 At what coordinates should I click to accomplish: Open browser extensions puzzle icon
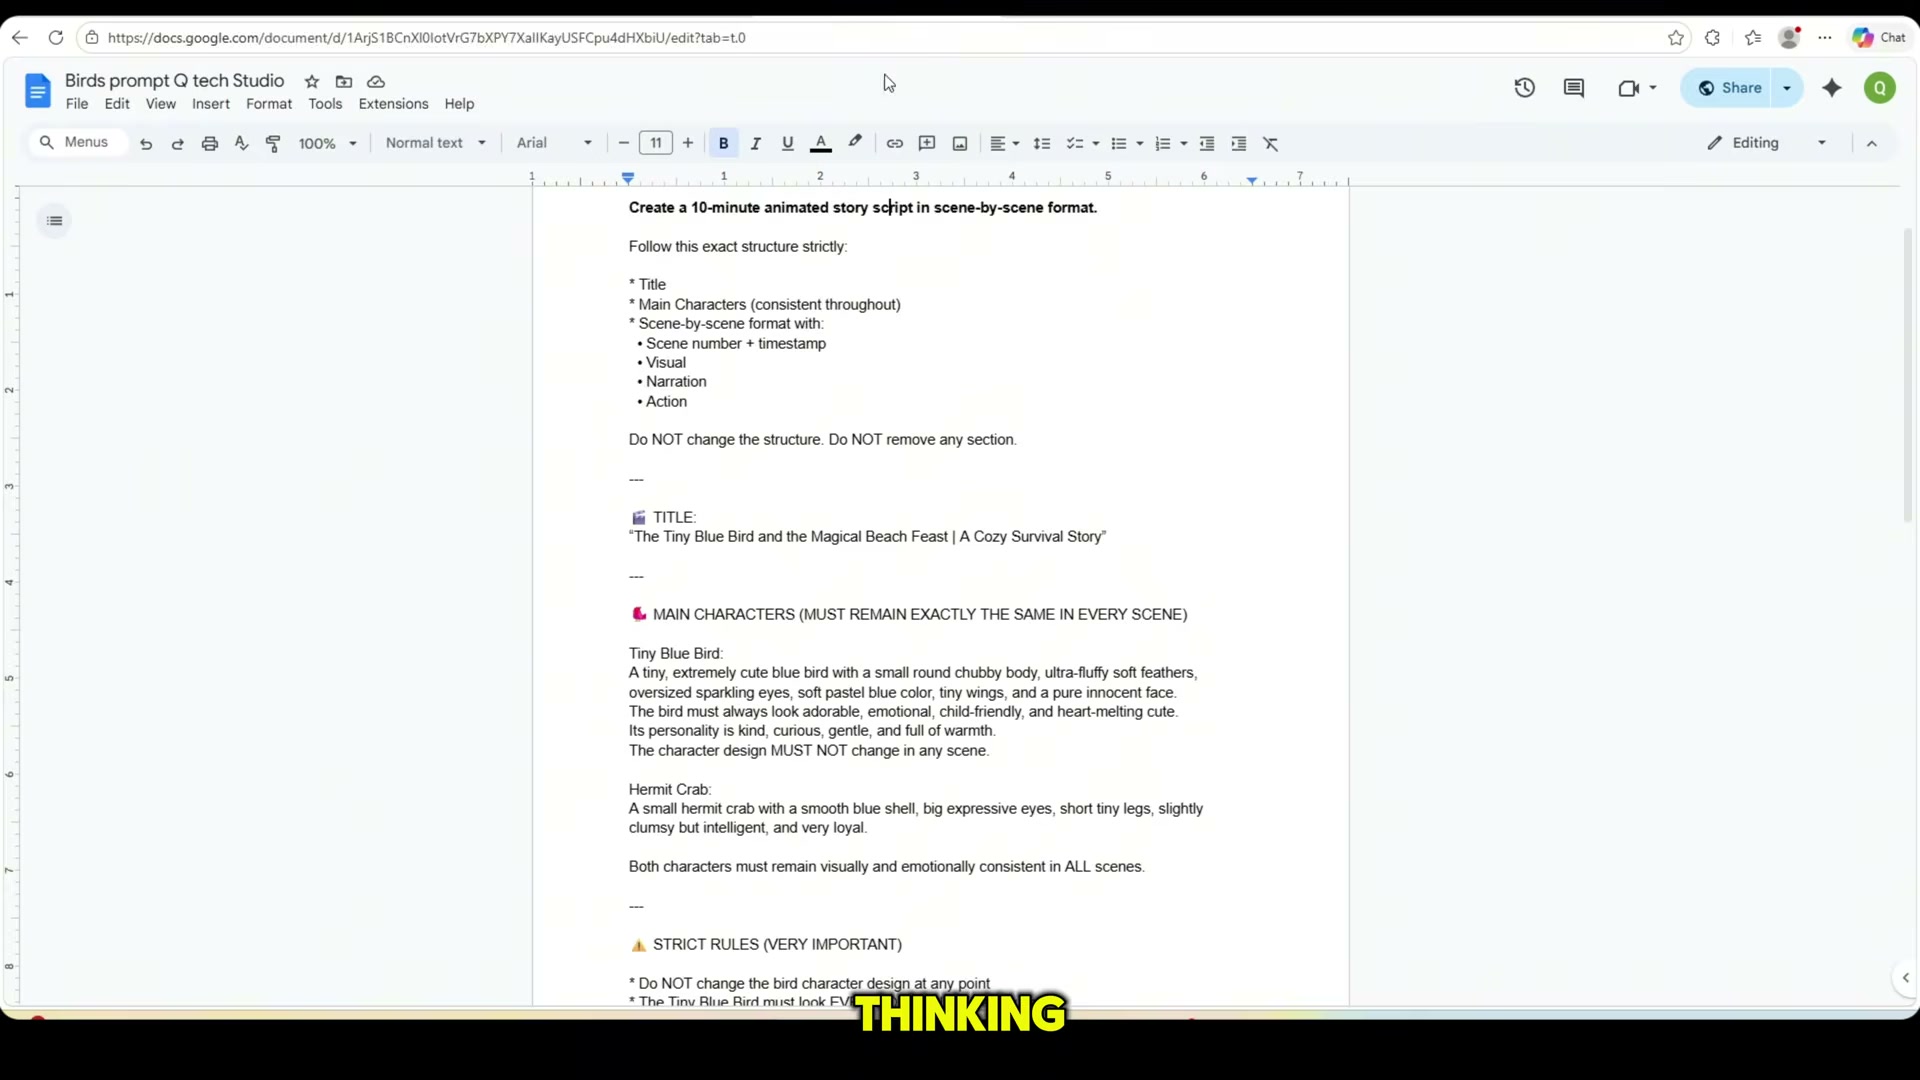(x=1713, y=38)
